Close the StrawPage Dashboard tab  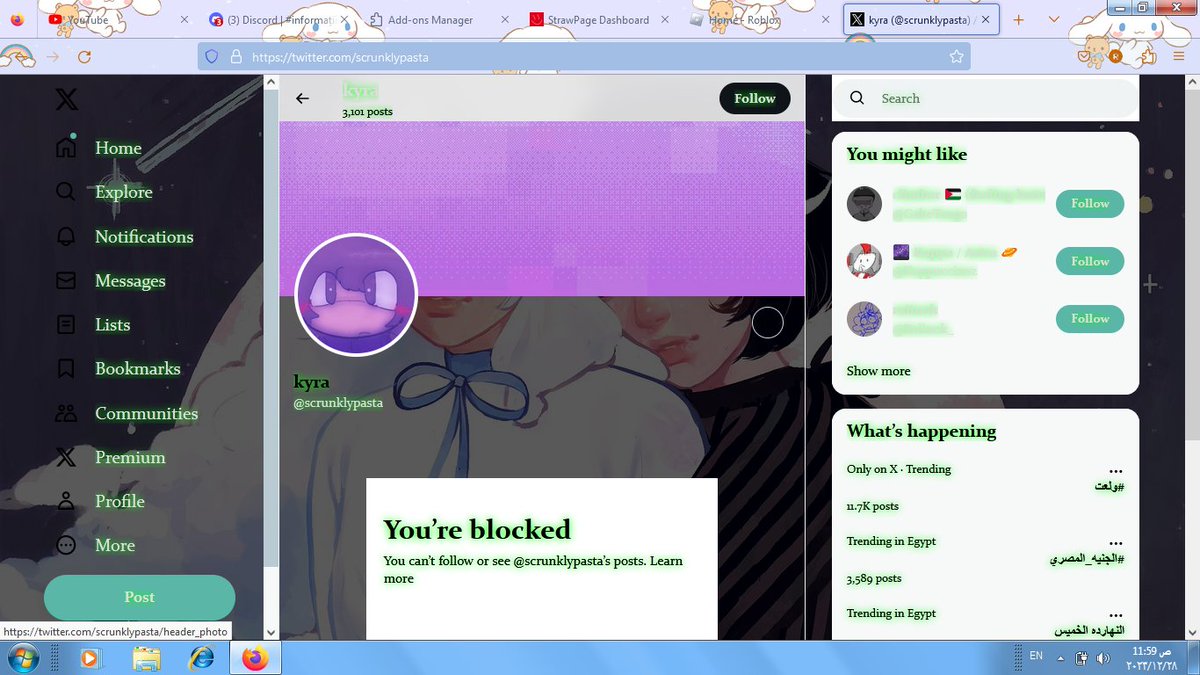pos(665,19)
